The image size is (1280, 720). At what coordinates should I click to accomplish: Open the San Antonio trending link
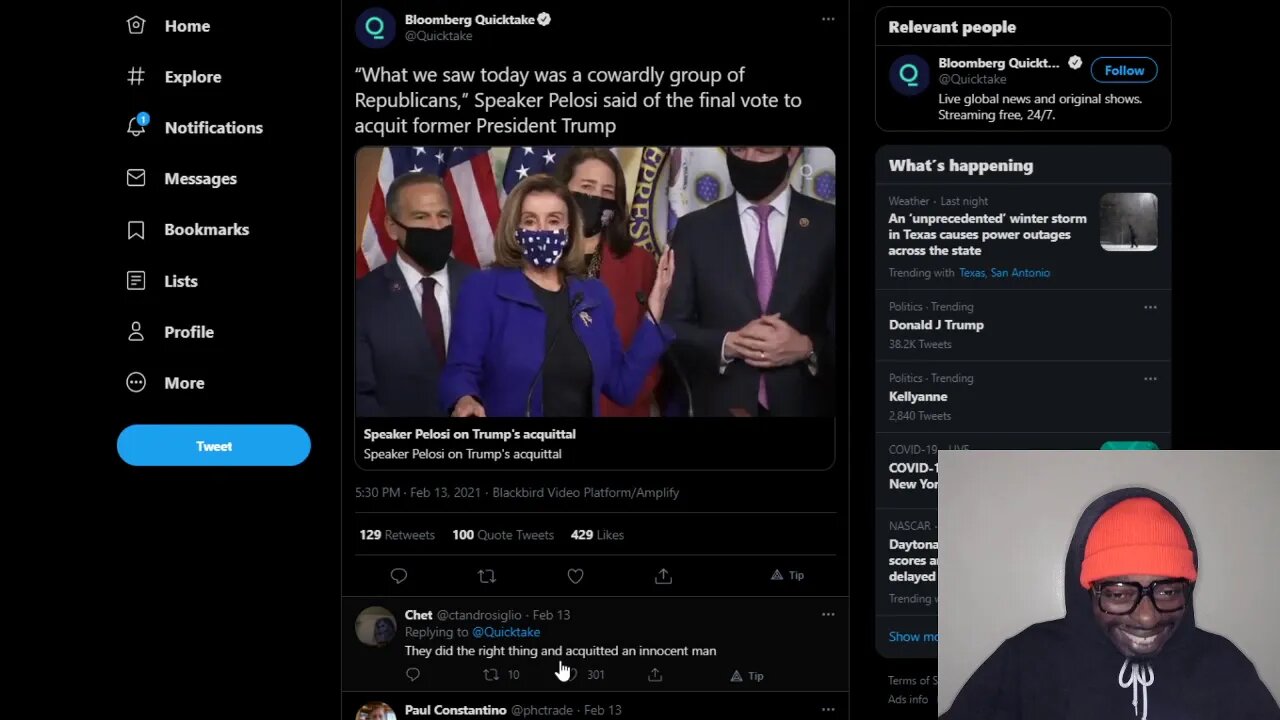(1020, 273)
